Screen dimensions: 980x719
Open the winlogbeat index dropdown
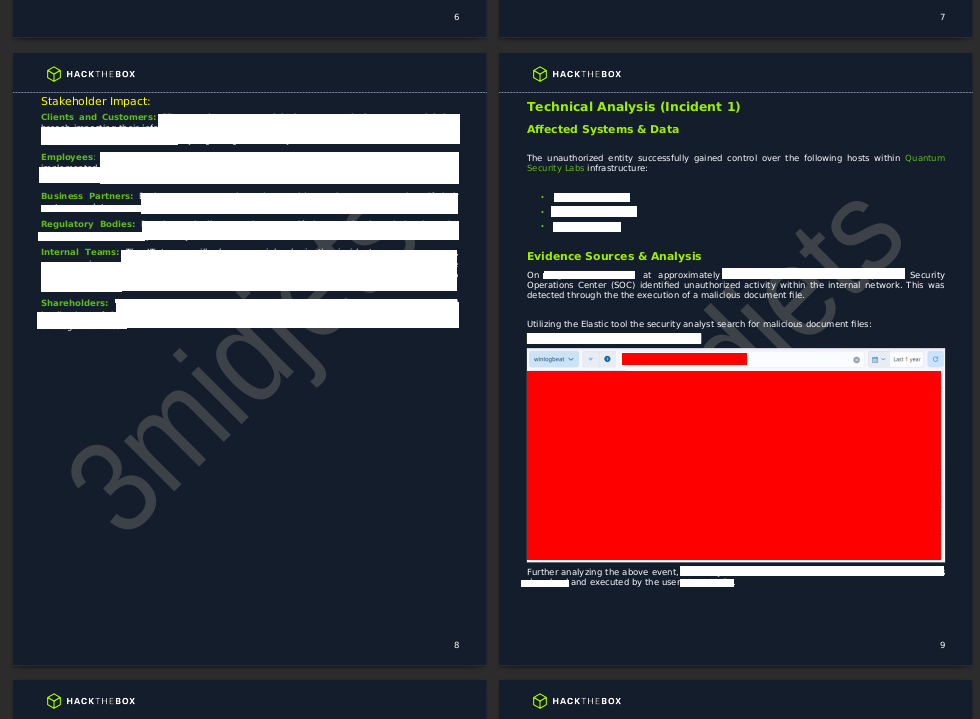pos(554,359)
